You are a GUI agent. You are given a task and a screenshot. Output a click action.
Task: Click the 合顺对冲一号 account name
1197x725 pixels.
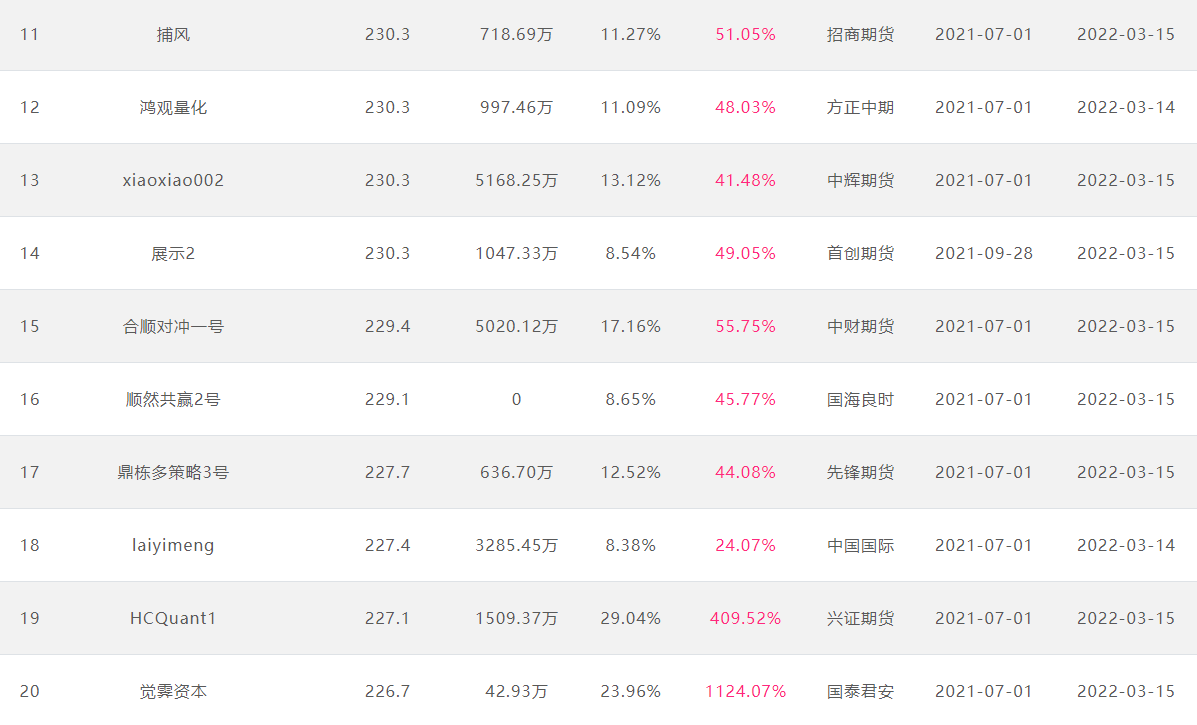(173, 327)
